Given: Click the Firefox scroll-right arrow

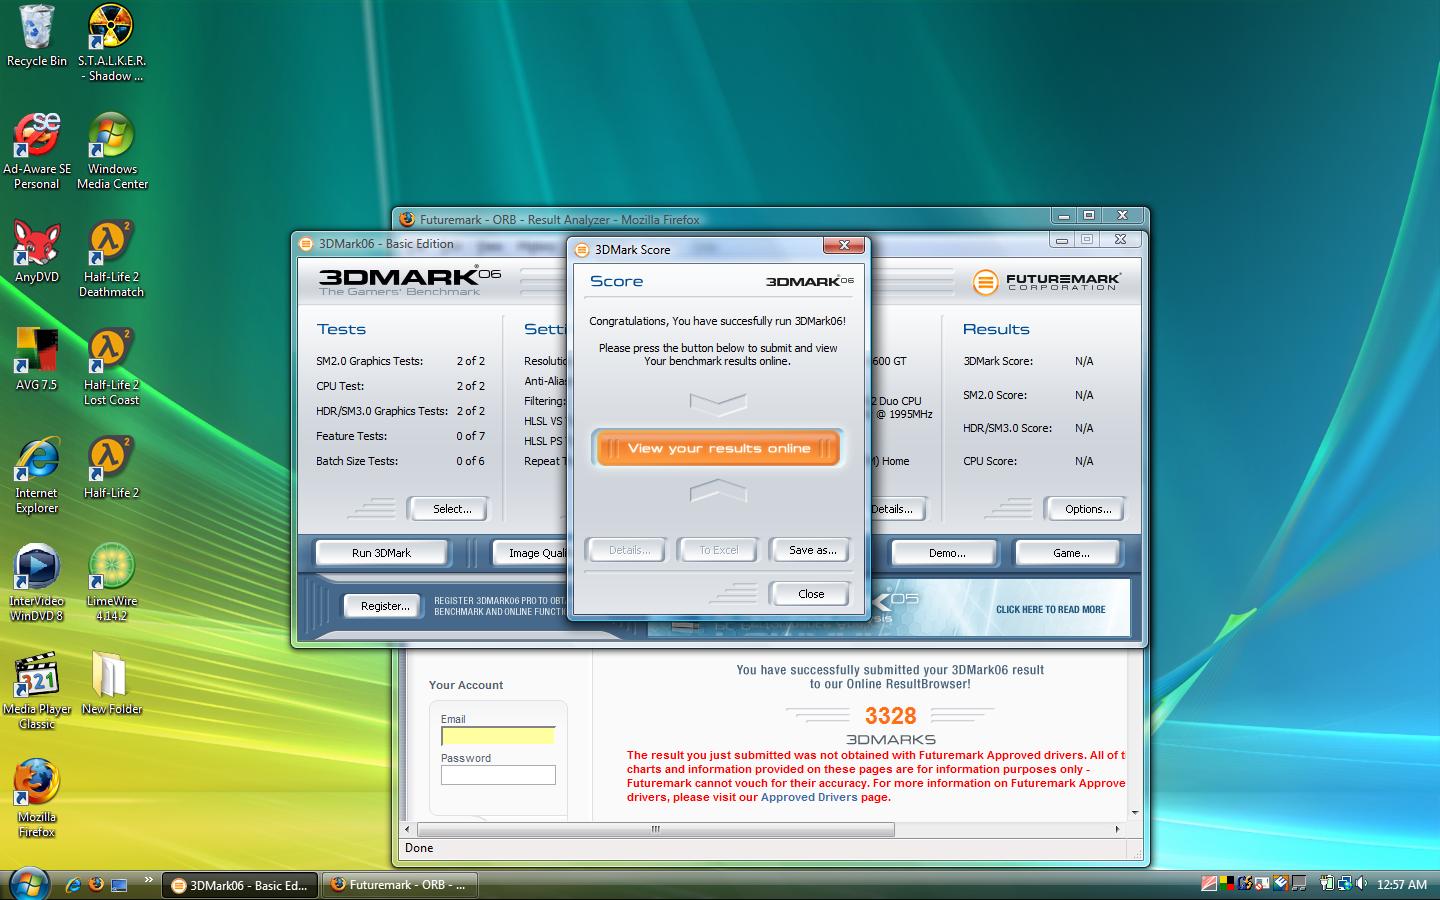Looking at the screenshot, I should [x=1117, y=829].
